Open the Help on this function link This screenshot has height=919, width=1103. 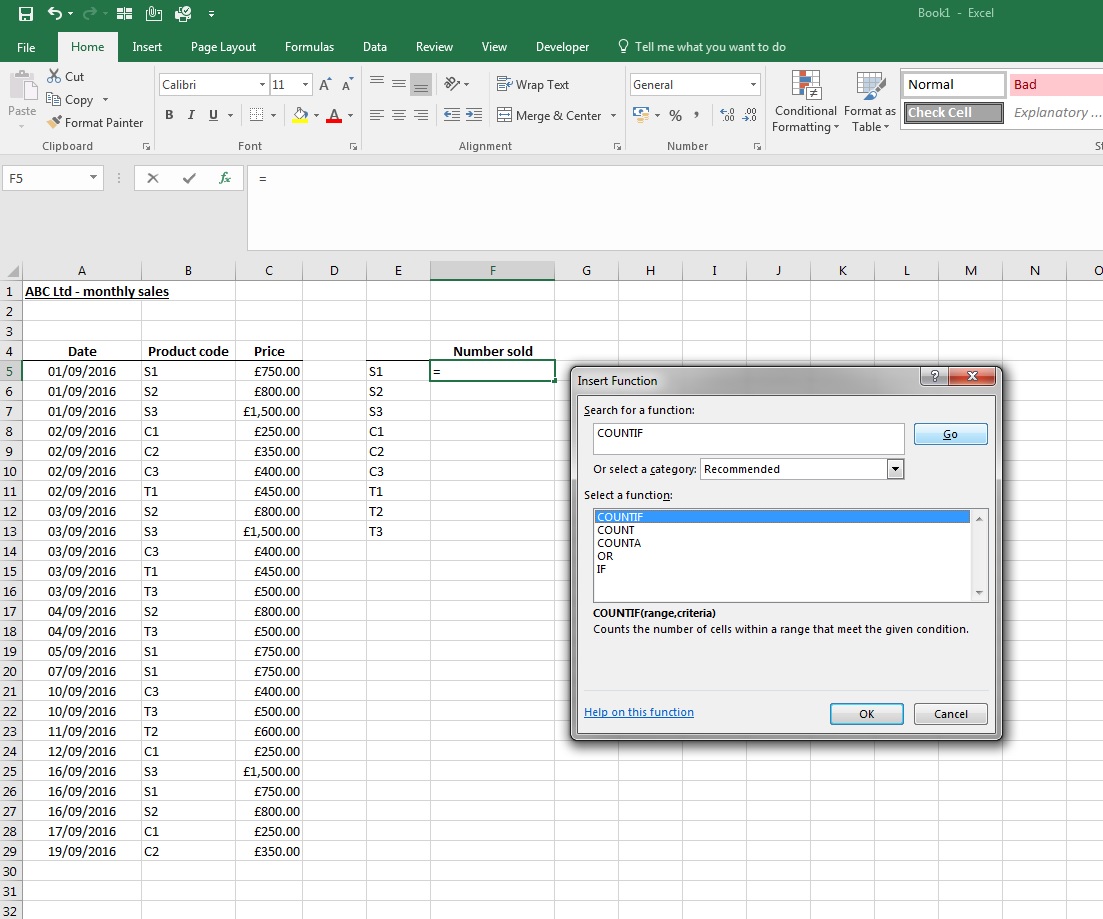[x=639, y=712]
